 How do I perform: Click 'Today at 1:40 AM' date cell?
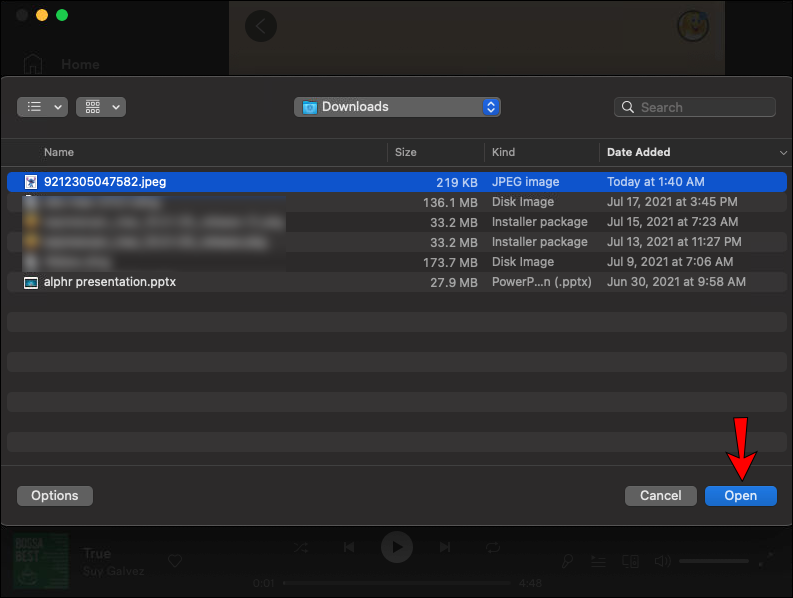(x=655, y=182)
